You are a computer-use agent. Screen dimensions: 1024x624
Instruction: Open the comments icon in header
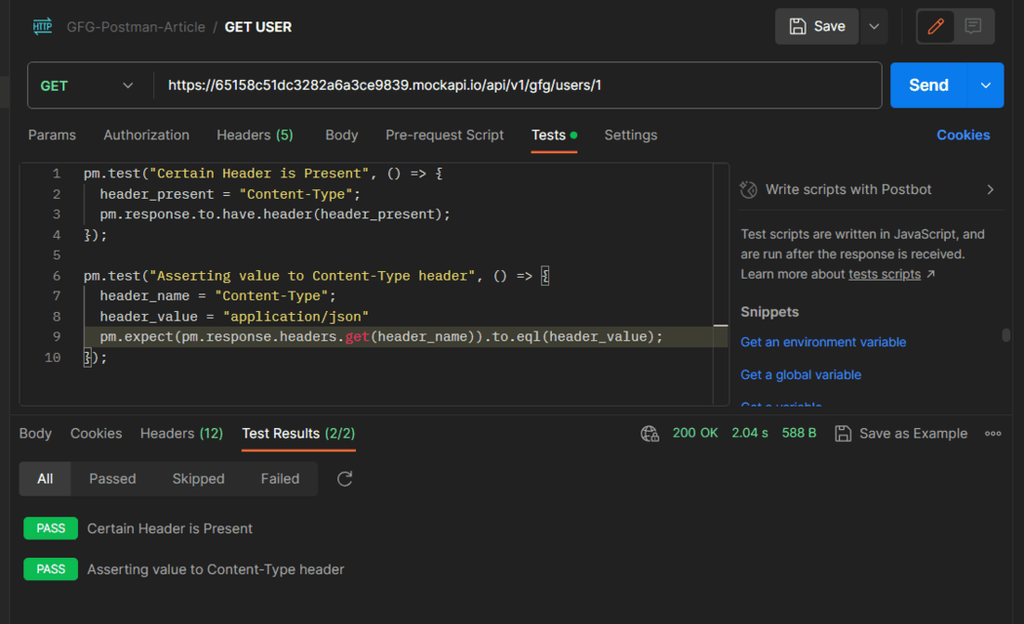[973, 27]
